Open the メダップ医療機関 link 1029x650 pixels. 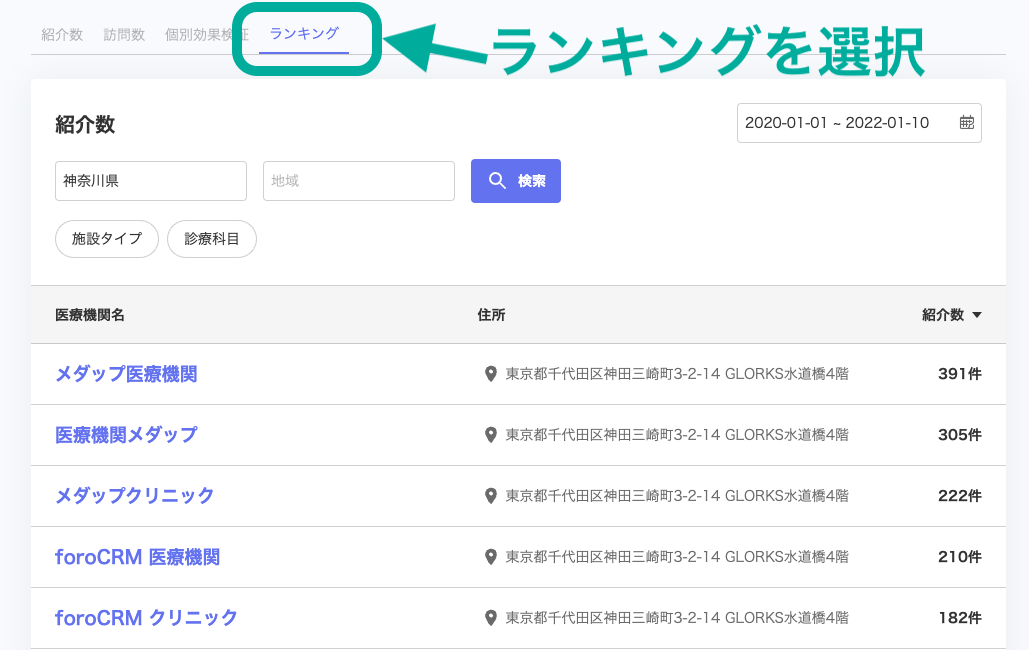point(126,374)
